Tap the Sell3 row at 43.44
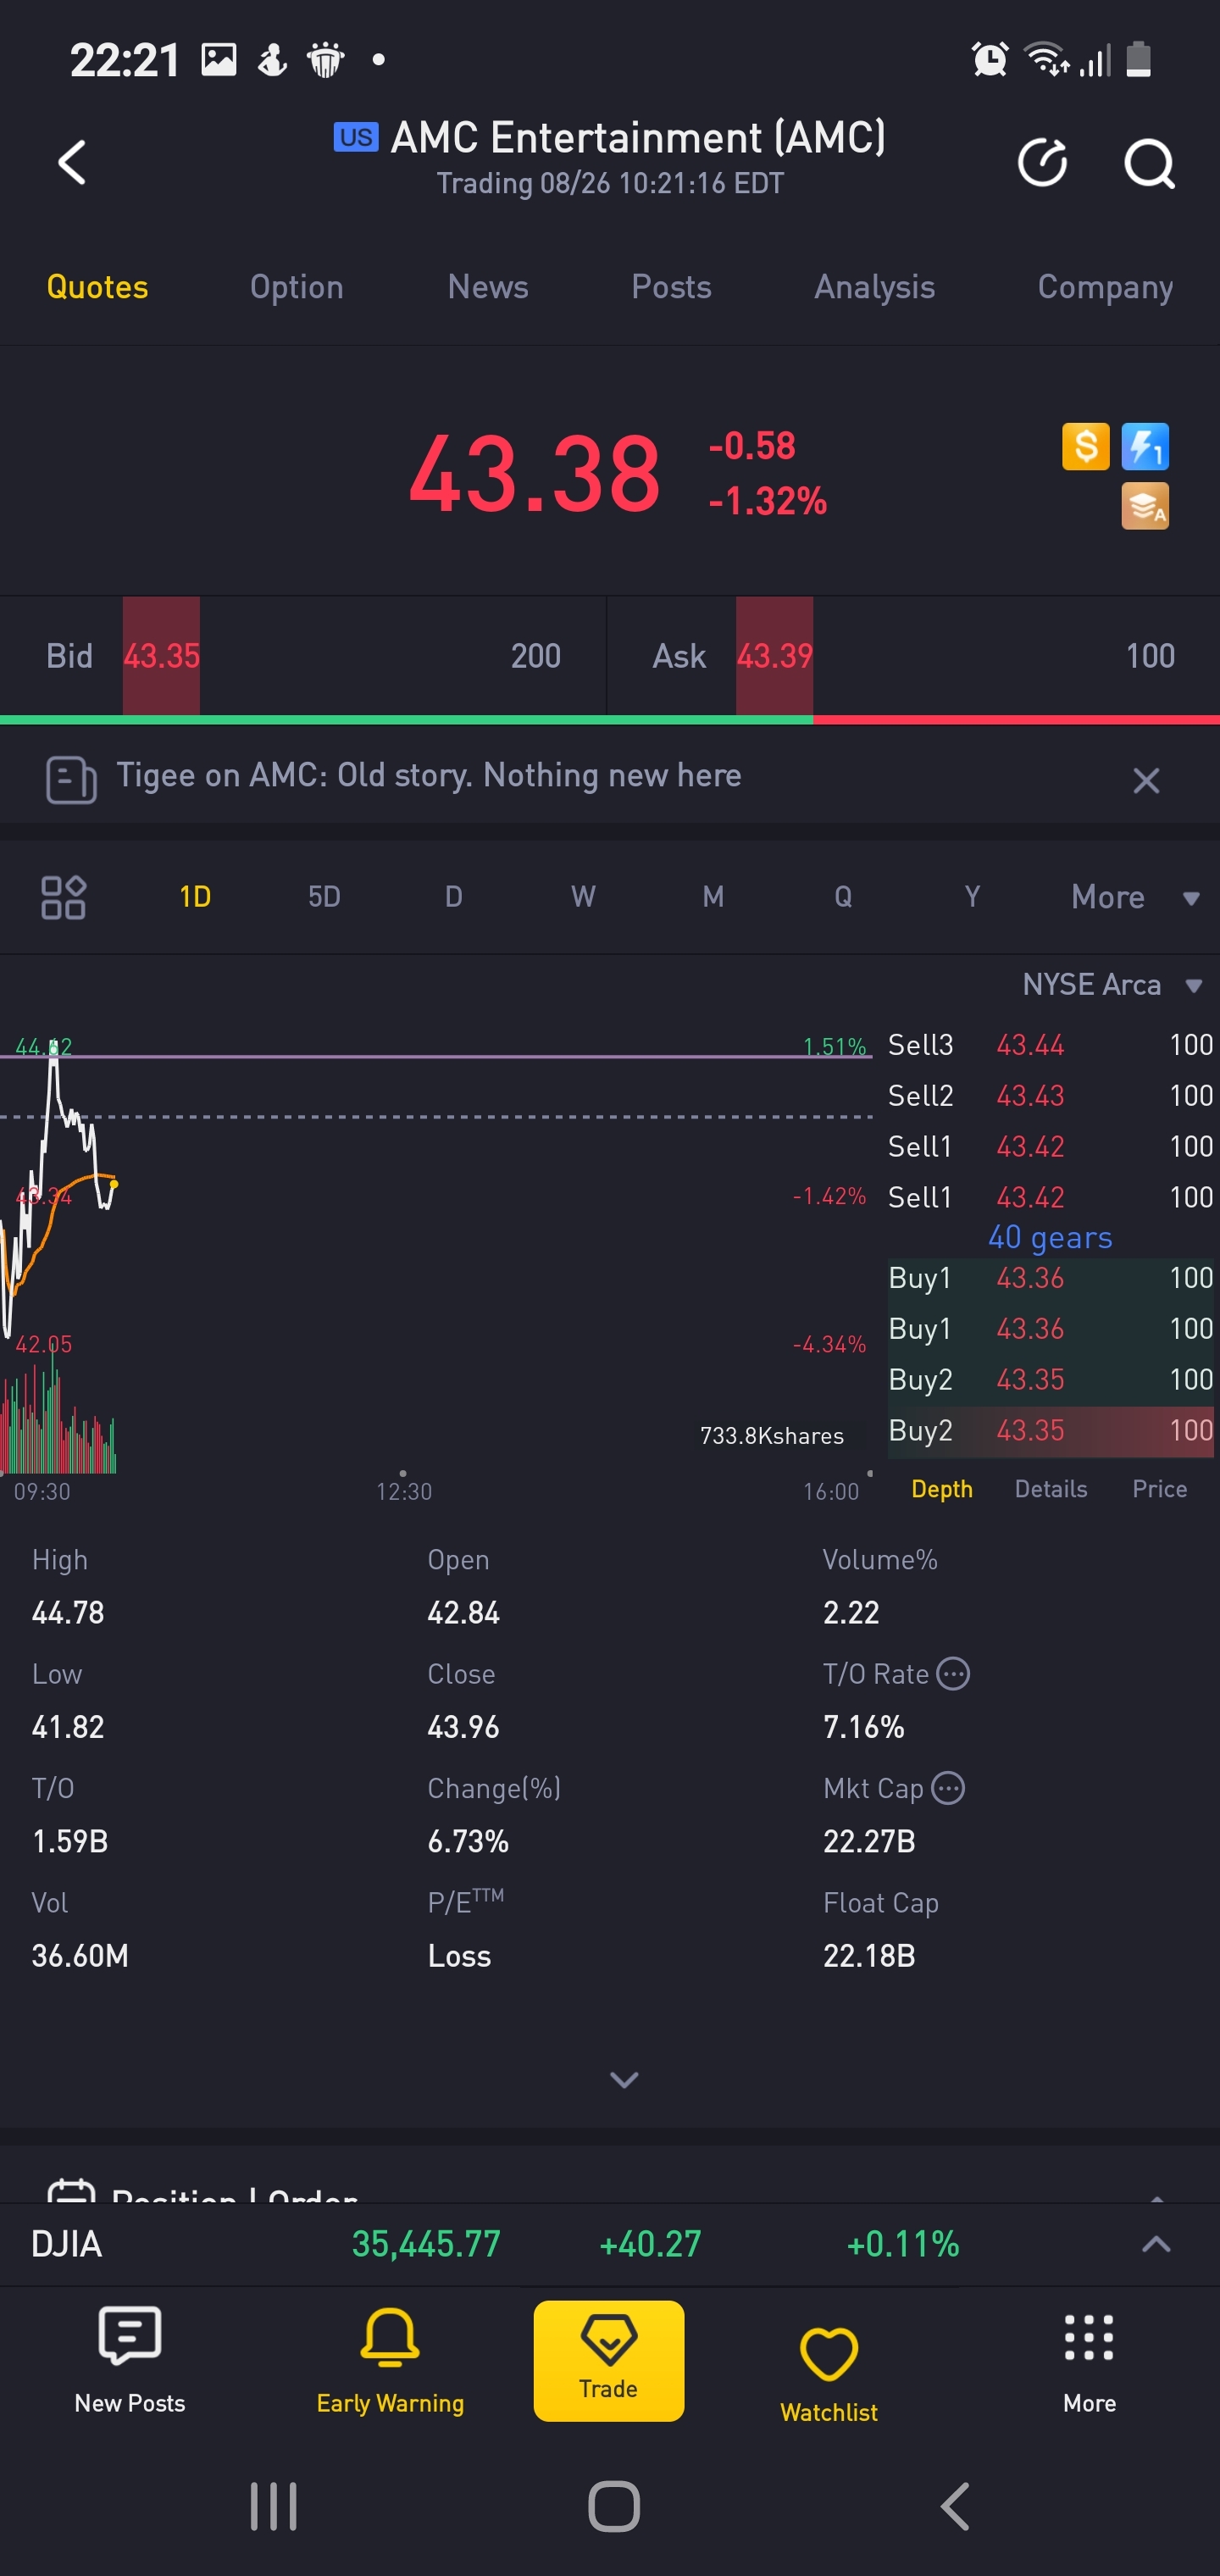This screenshot has width=1220, height=2576. click(x=1050, y=1045)
